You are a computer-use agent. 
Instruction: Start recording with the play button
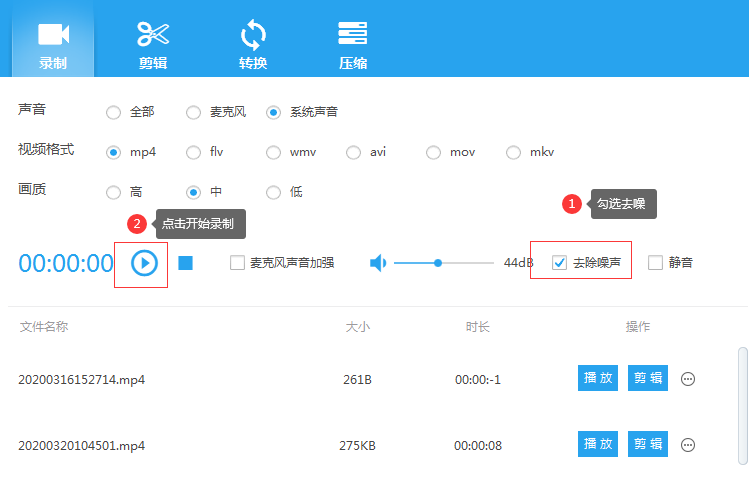click(x=145, y=263)
